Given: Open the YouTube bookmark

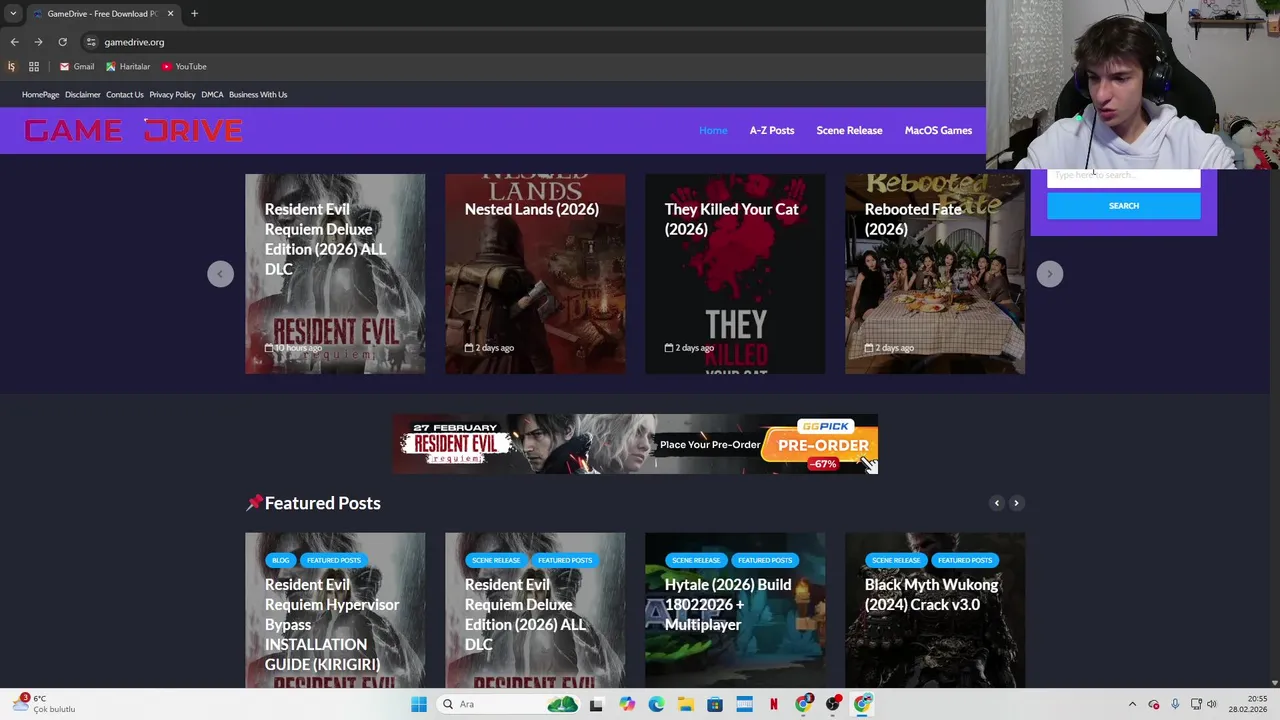Looking at the screenshot, I should 184,67.
